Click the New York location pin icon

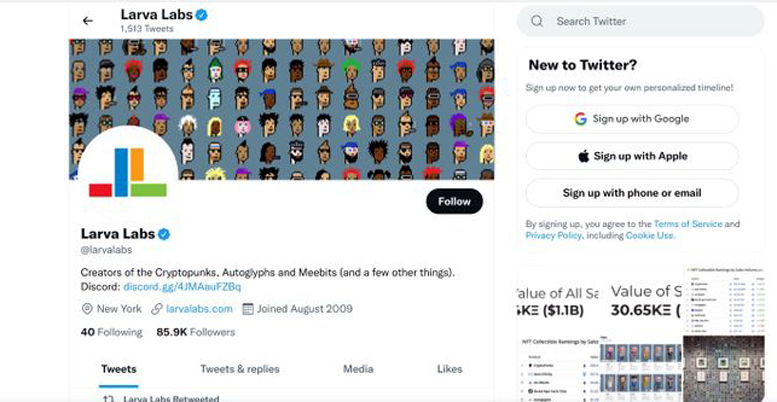point(87,309)
